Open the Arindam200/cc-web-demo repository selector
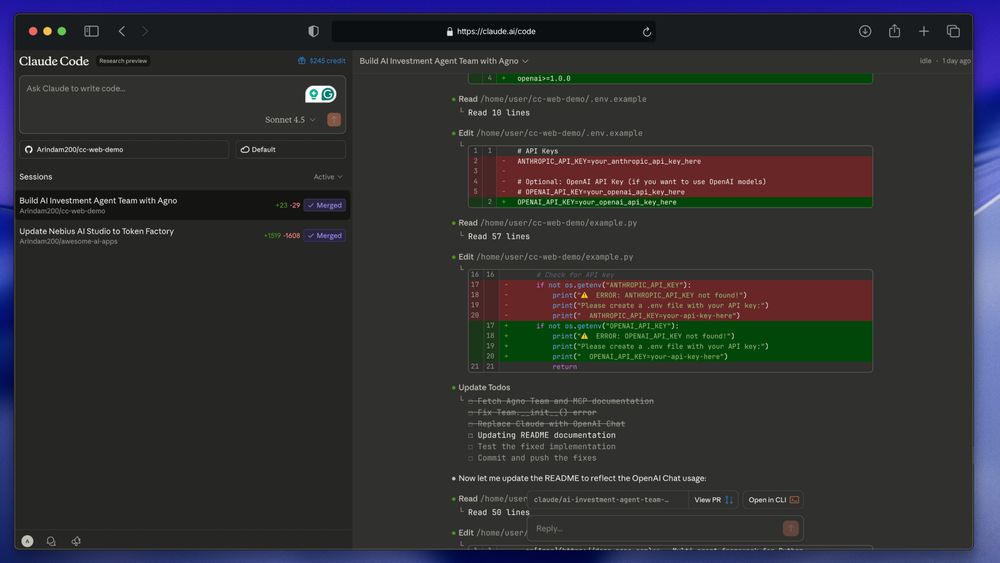Image resolution: width=1000 pixels, height=563 pixels. click(x=124, y=149)
